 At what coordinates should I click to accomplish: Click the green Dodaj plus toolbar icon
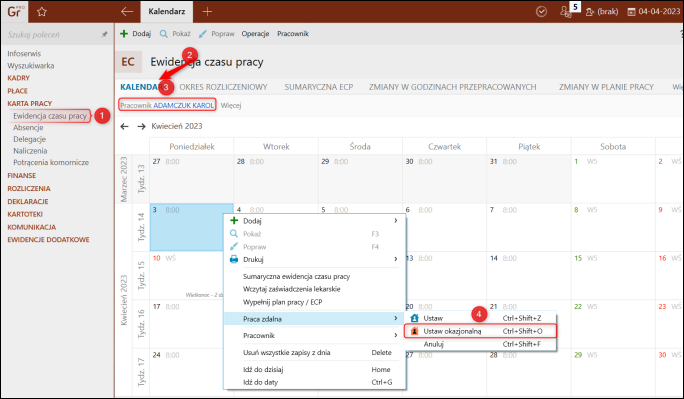click(124, 34)
